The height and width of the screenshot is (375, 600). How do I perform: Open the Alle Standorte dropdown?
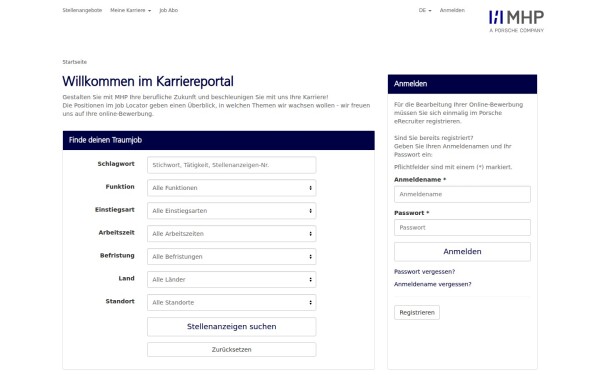[x=232, y=303]
